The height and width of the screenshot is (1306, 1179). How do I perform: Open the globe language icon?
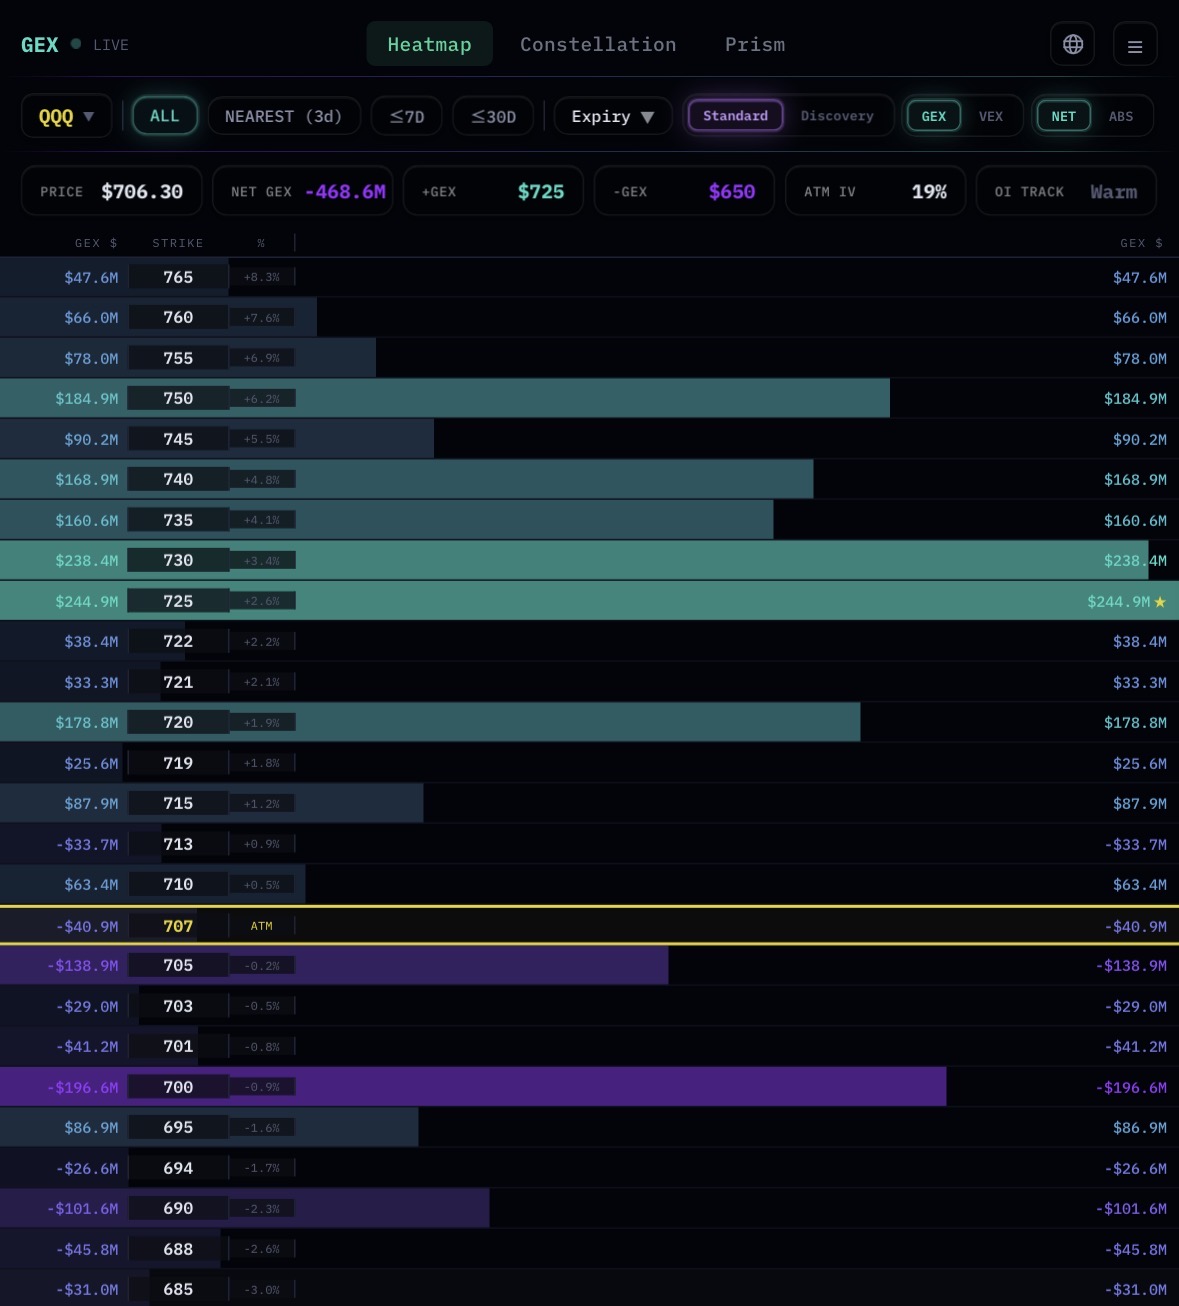point(1073,44)
